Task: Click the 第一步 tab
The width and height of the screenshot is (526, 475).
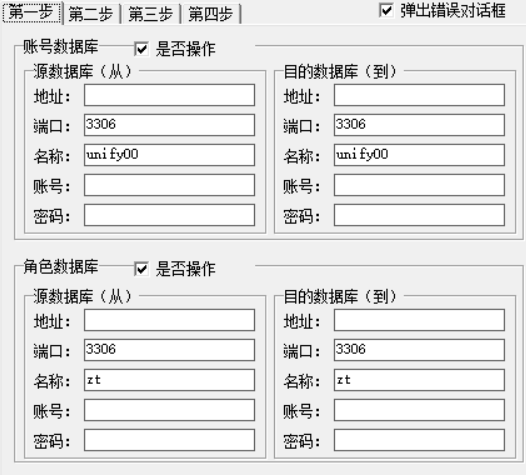Action: (x=32, y=13)
